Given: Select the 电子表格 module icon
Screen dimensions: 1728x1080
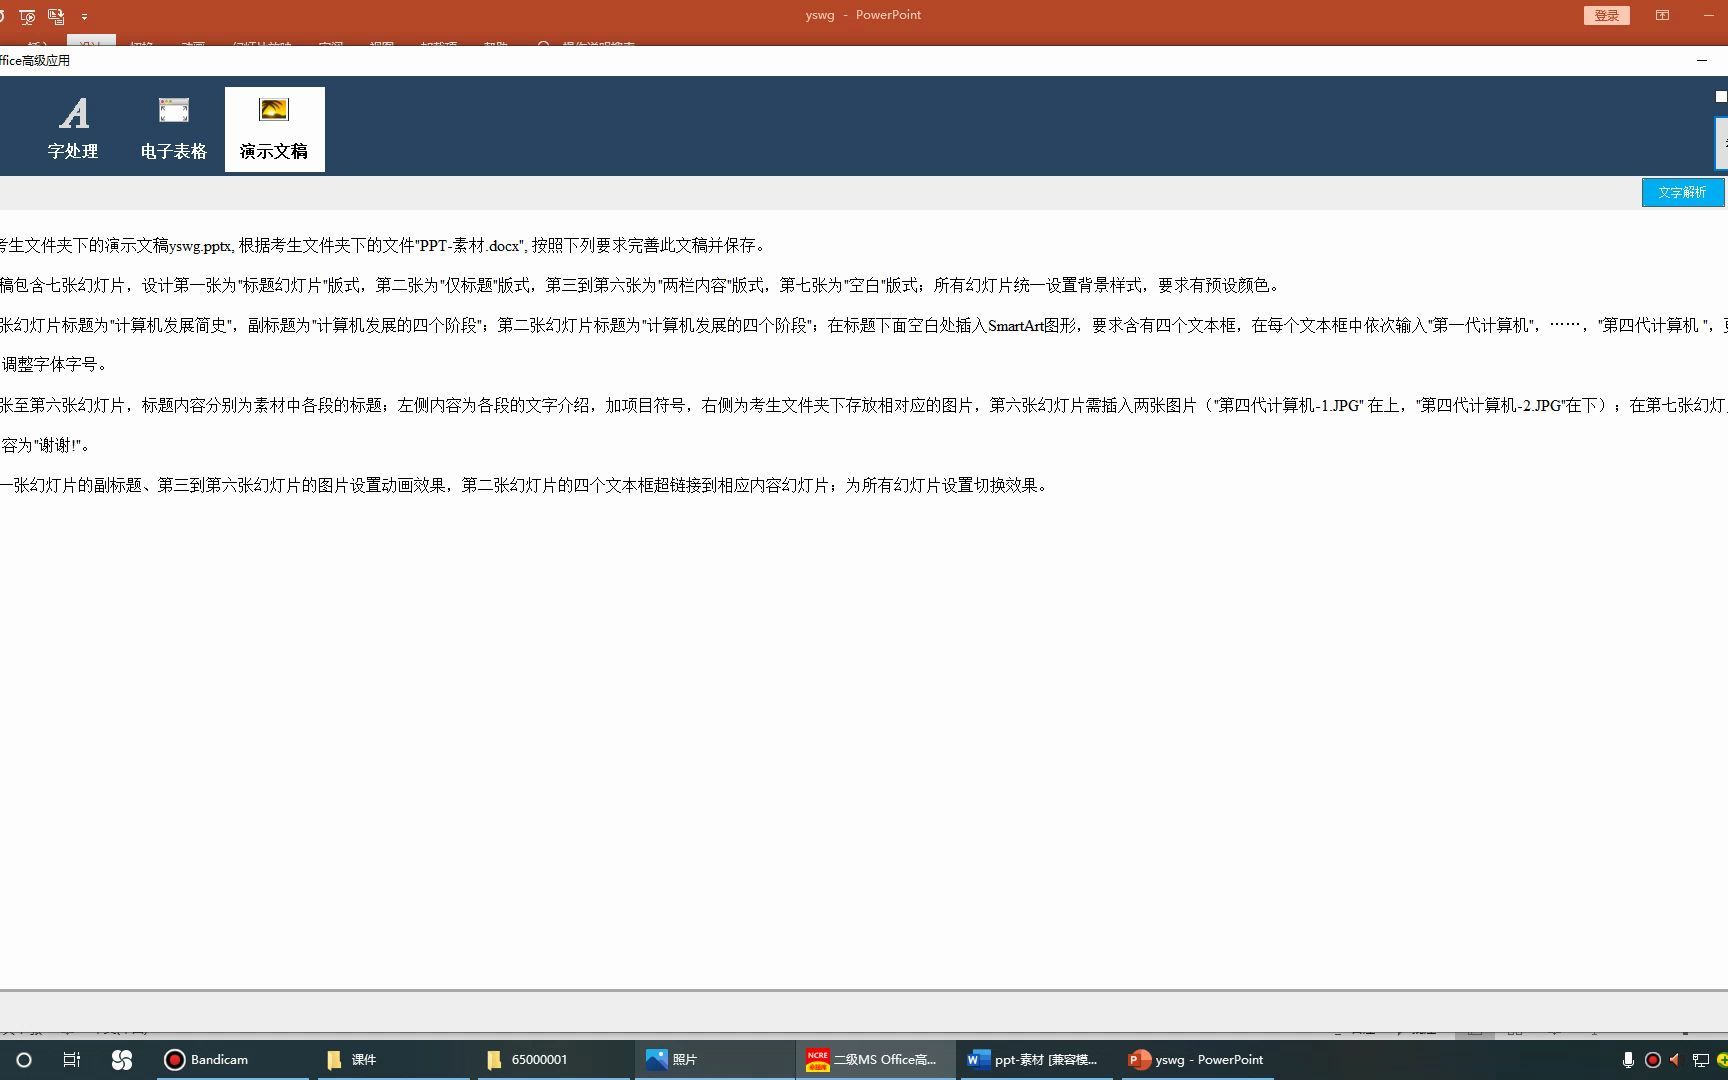Looking at the screenshot, I should pos(174,126).
